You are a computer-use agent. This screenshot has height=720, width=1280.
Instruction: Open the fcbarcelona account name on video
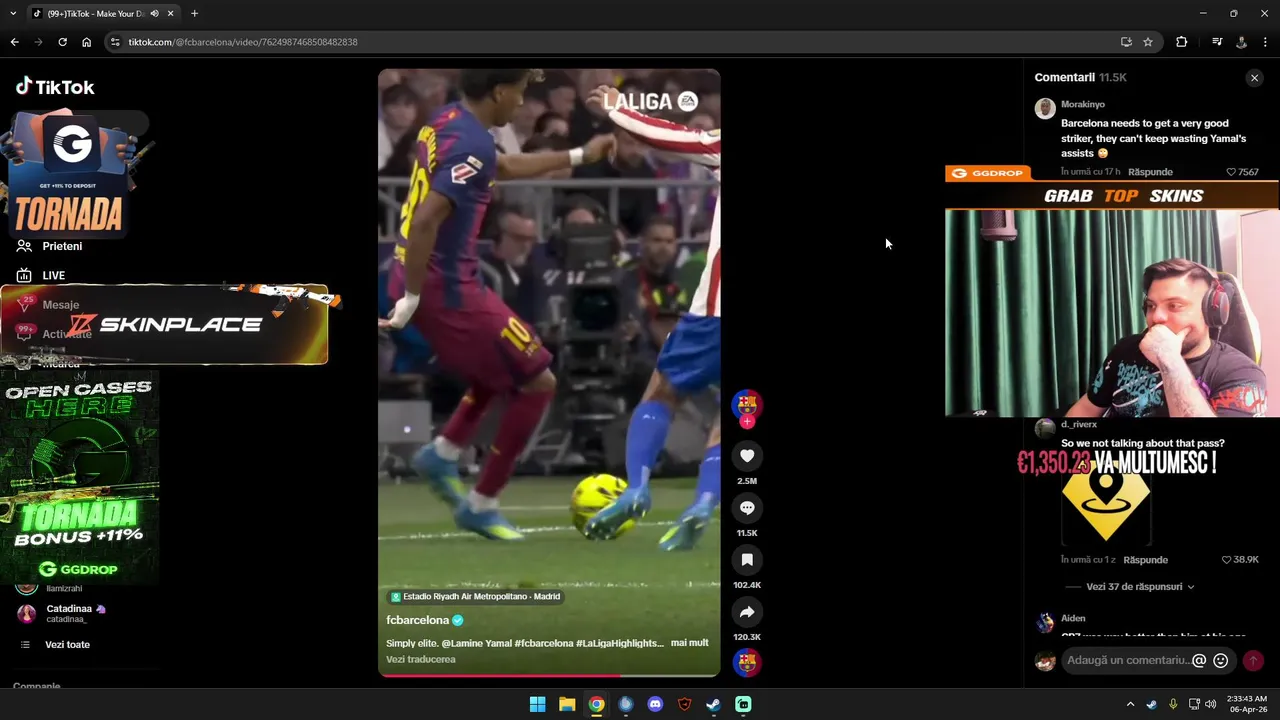click(x=418, y=620)
